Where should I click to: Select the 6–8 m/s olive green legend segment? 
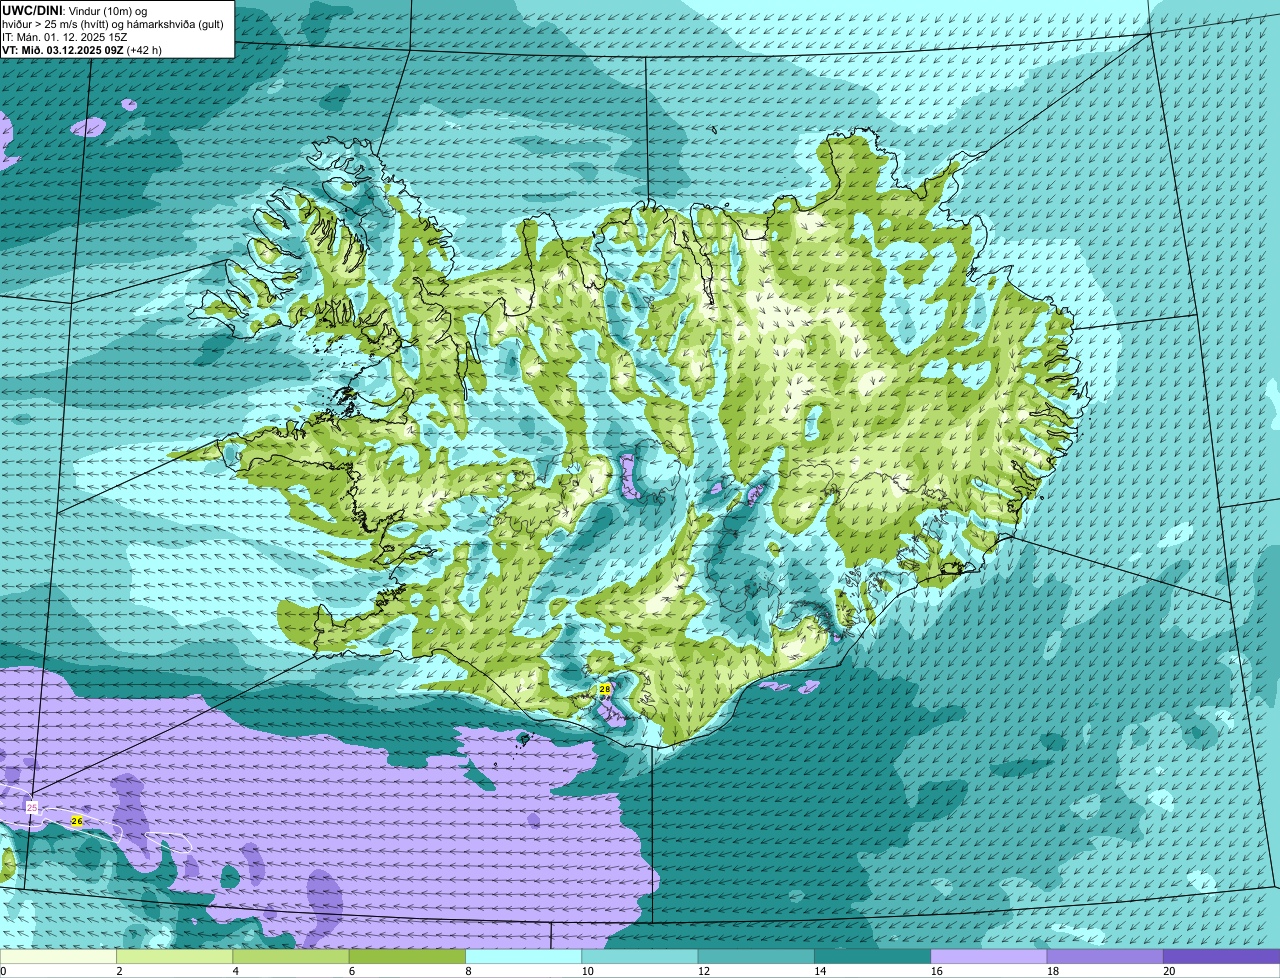coord(407,957)
